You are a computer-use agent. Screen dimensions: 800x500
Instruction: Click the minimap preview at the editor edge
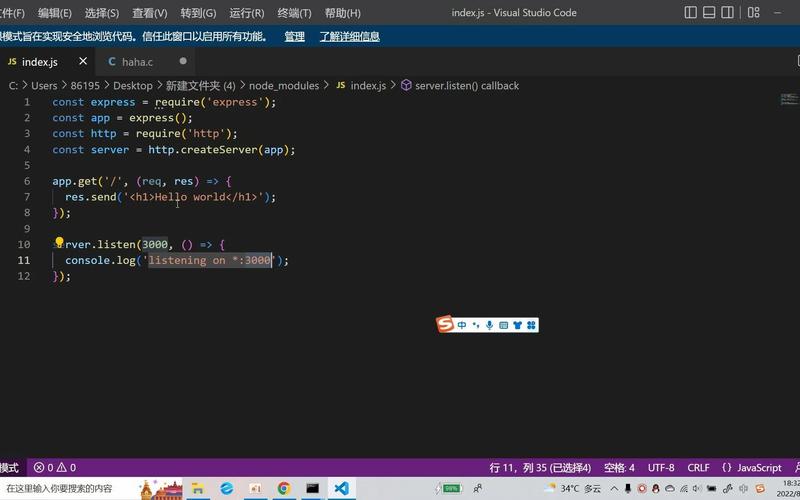tap(789, 99)
